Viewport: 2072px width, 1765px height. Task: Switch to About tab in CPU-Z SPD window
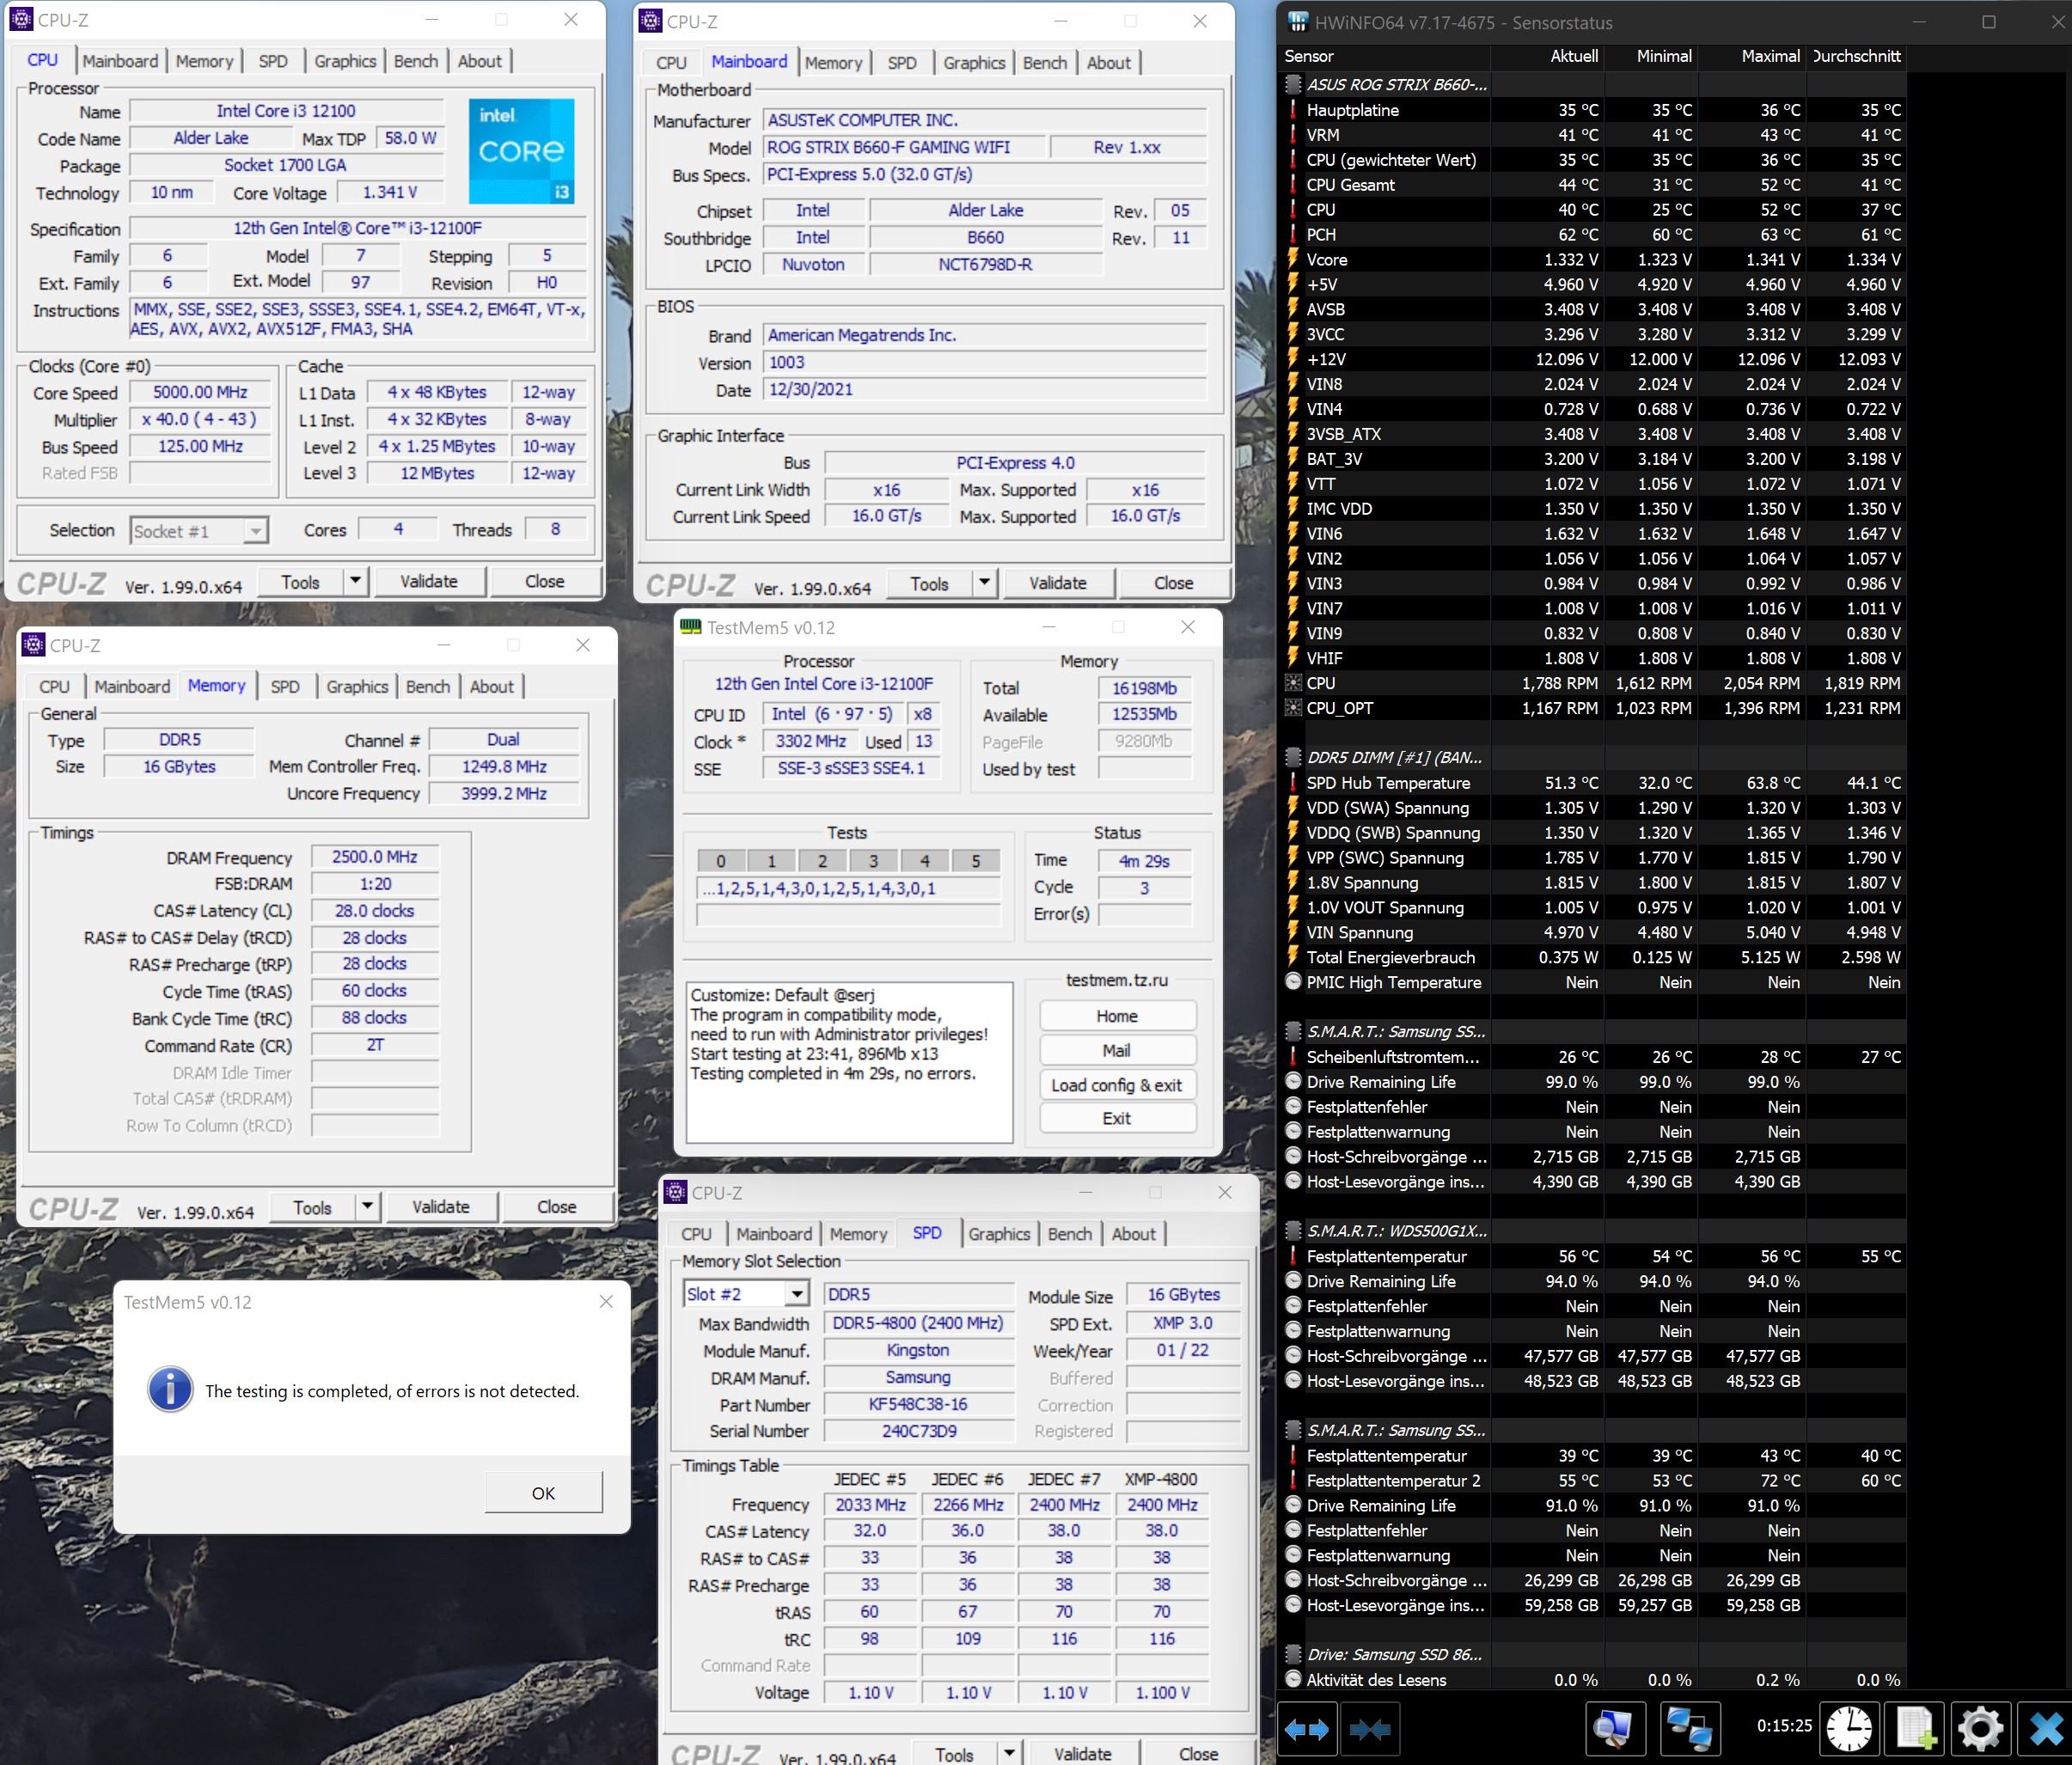[x=1133, y=1234]
